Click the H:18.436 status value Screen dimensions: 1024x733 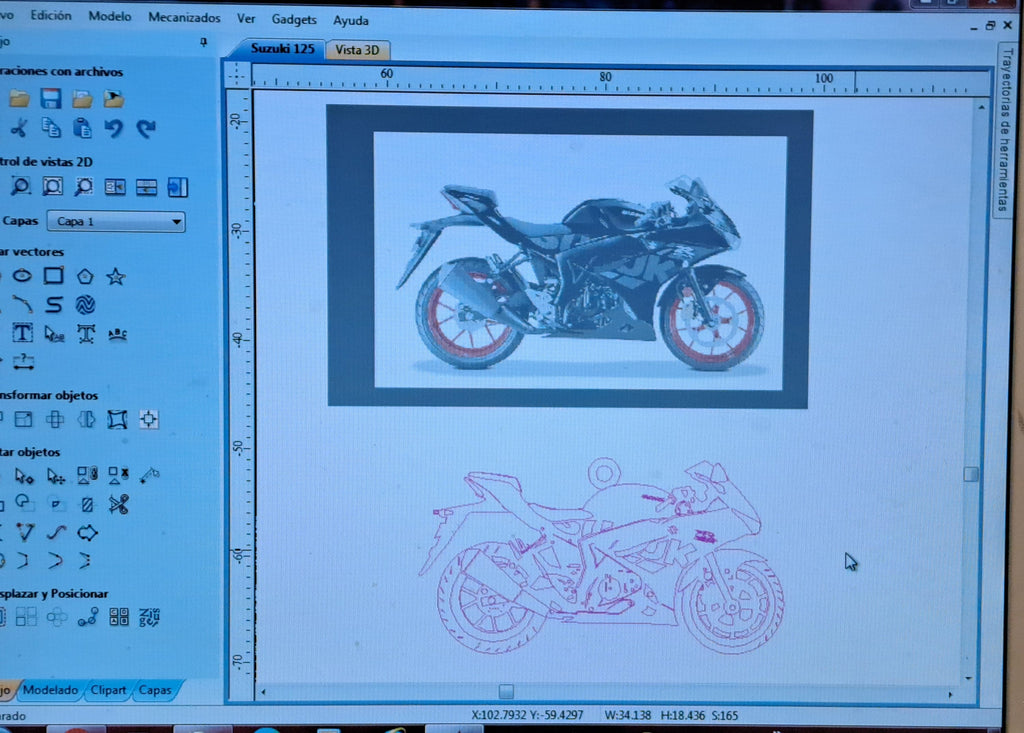[x=682, y=715]
